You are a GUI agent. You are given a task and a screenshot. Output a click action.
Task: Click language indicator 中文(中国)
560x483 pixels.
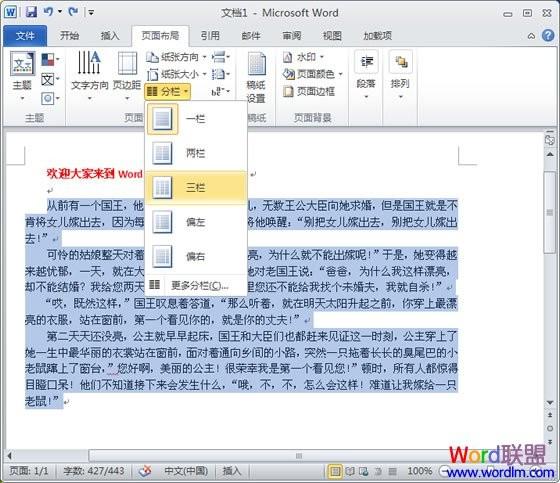click(186, 471)
